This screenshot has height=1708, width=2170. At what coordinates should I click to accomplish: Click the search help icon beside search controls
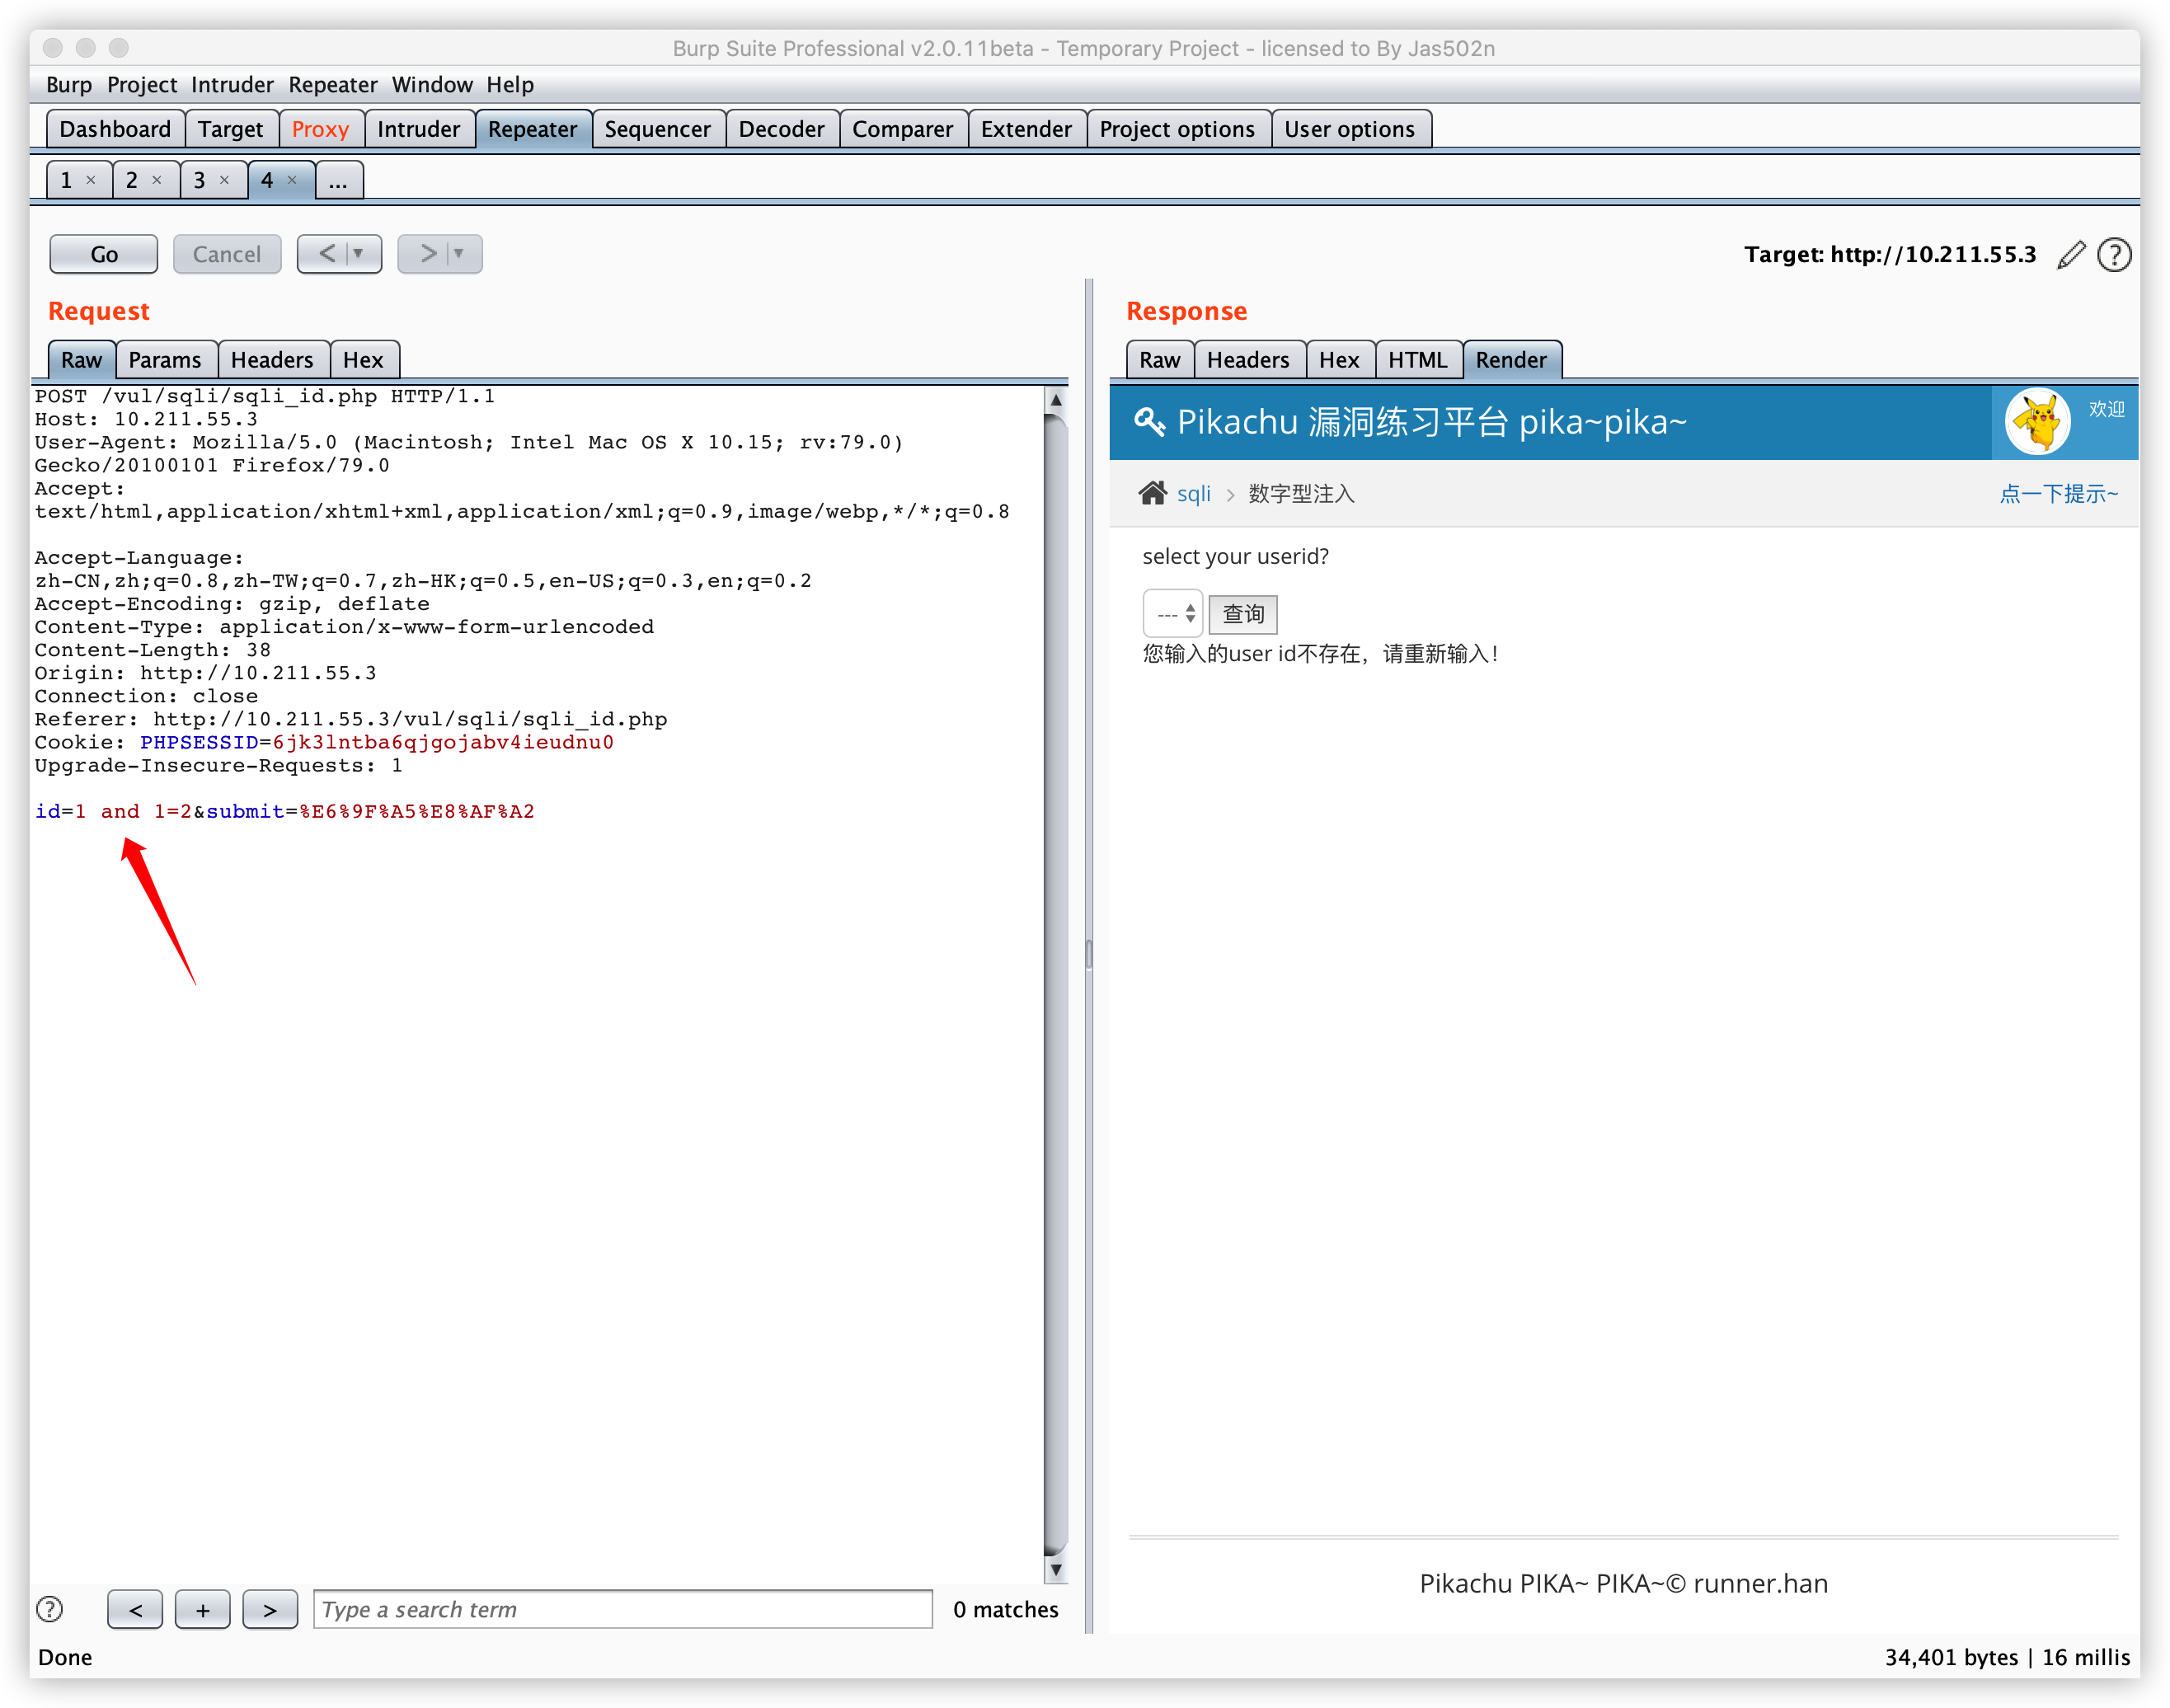49,1609
